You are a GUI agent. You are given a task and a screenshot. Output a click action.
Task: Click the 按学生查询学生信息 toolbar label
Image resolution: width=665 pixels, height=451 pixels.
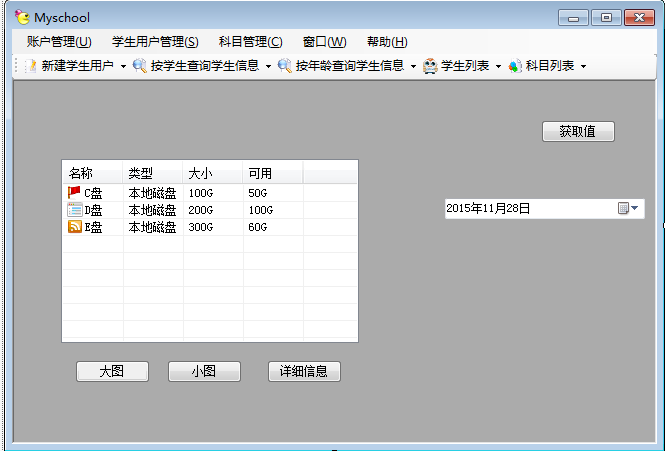tap(205, 66)
